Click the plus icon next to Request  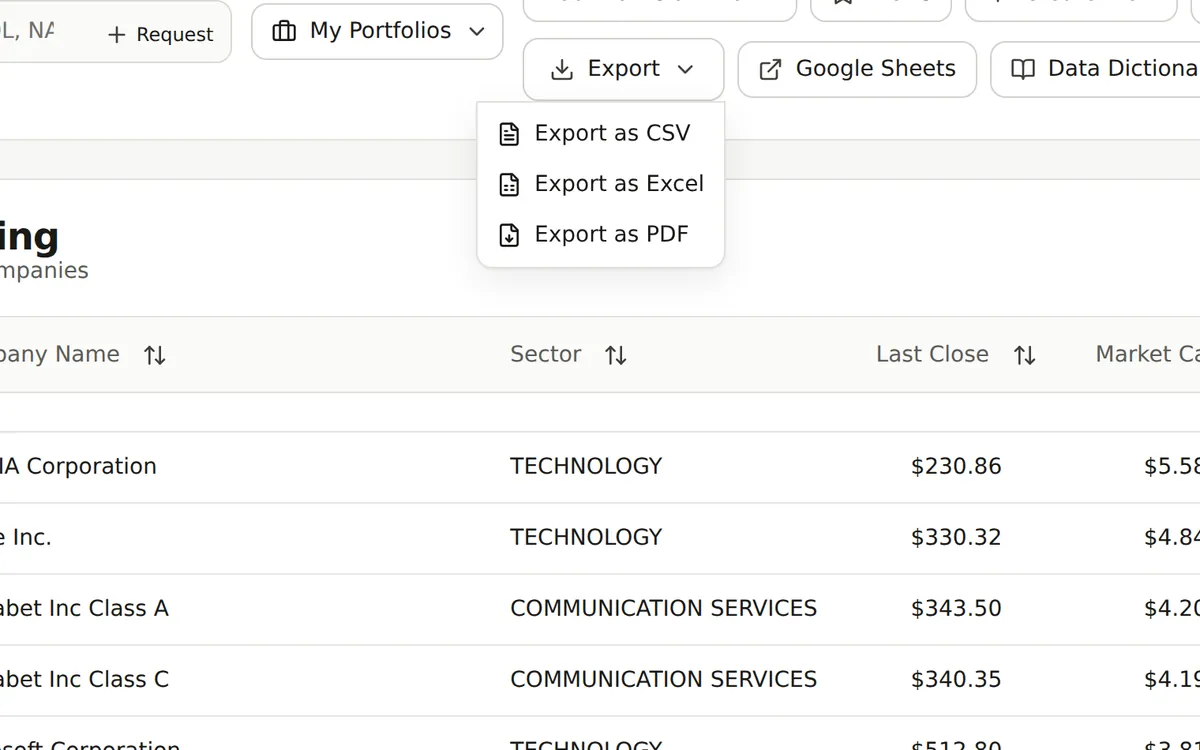pos(117,35)
